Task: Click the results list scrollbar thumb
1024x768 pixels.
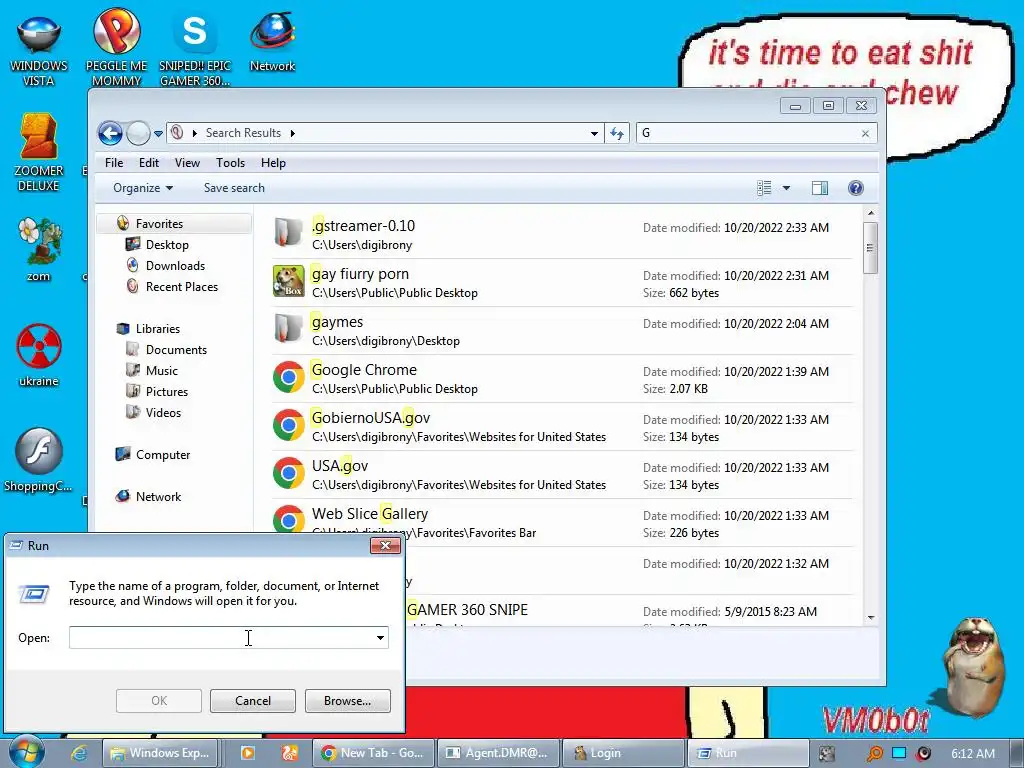Action: coord(870,248)
